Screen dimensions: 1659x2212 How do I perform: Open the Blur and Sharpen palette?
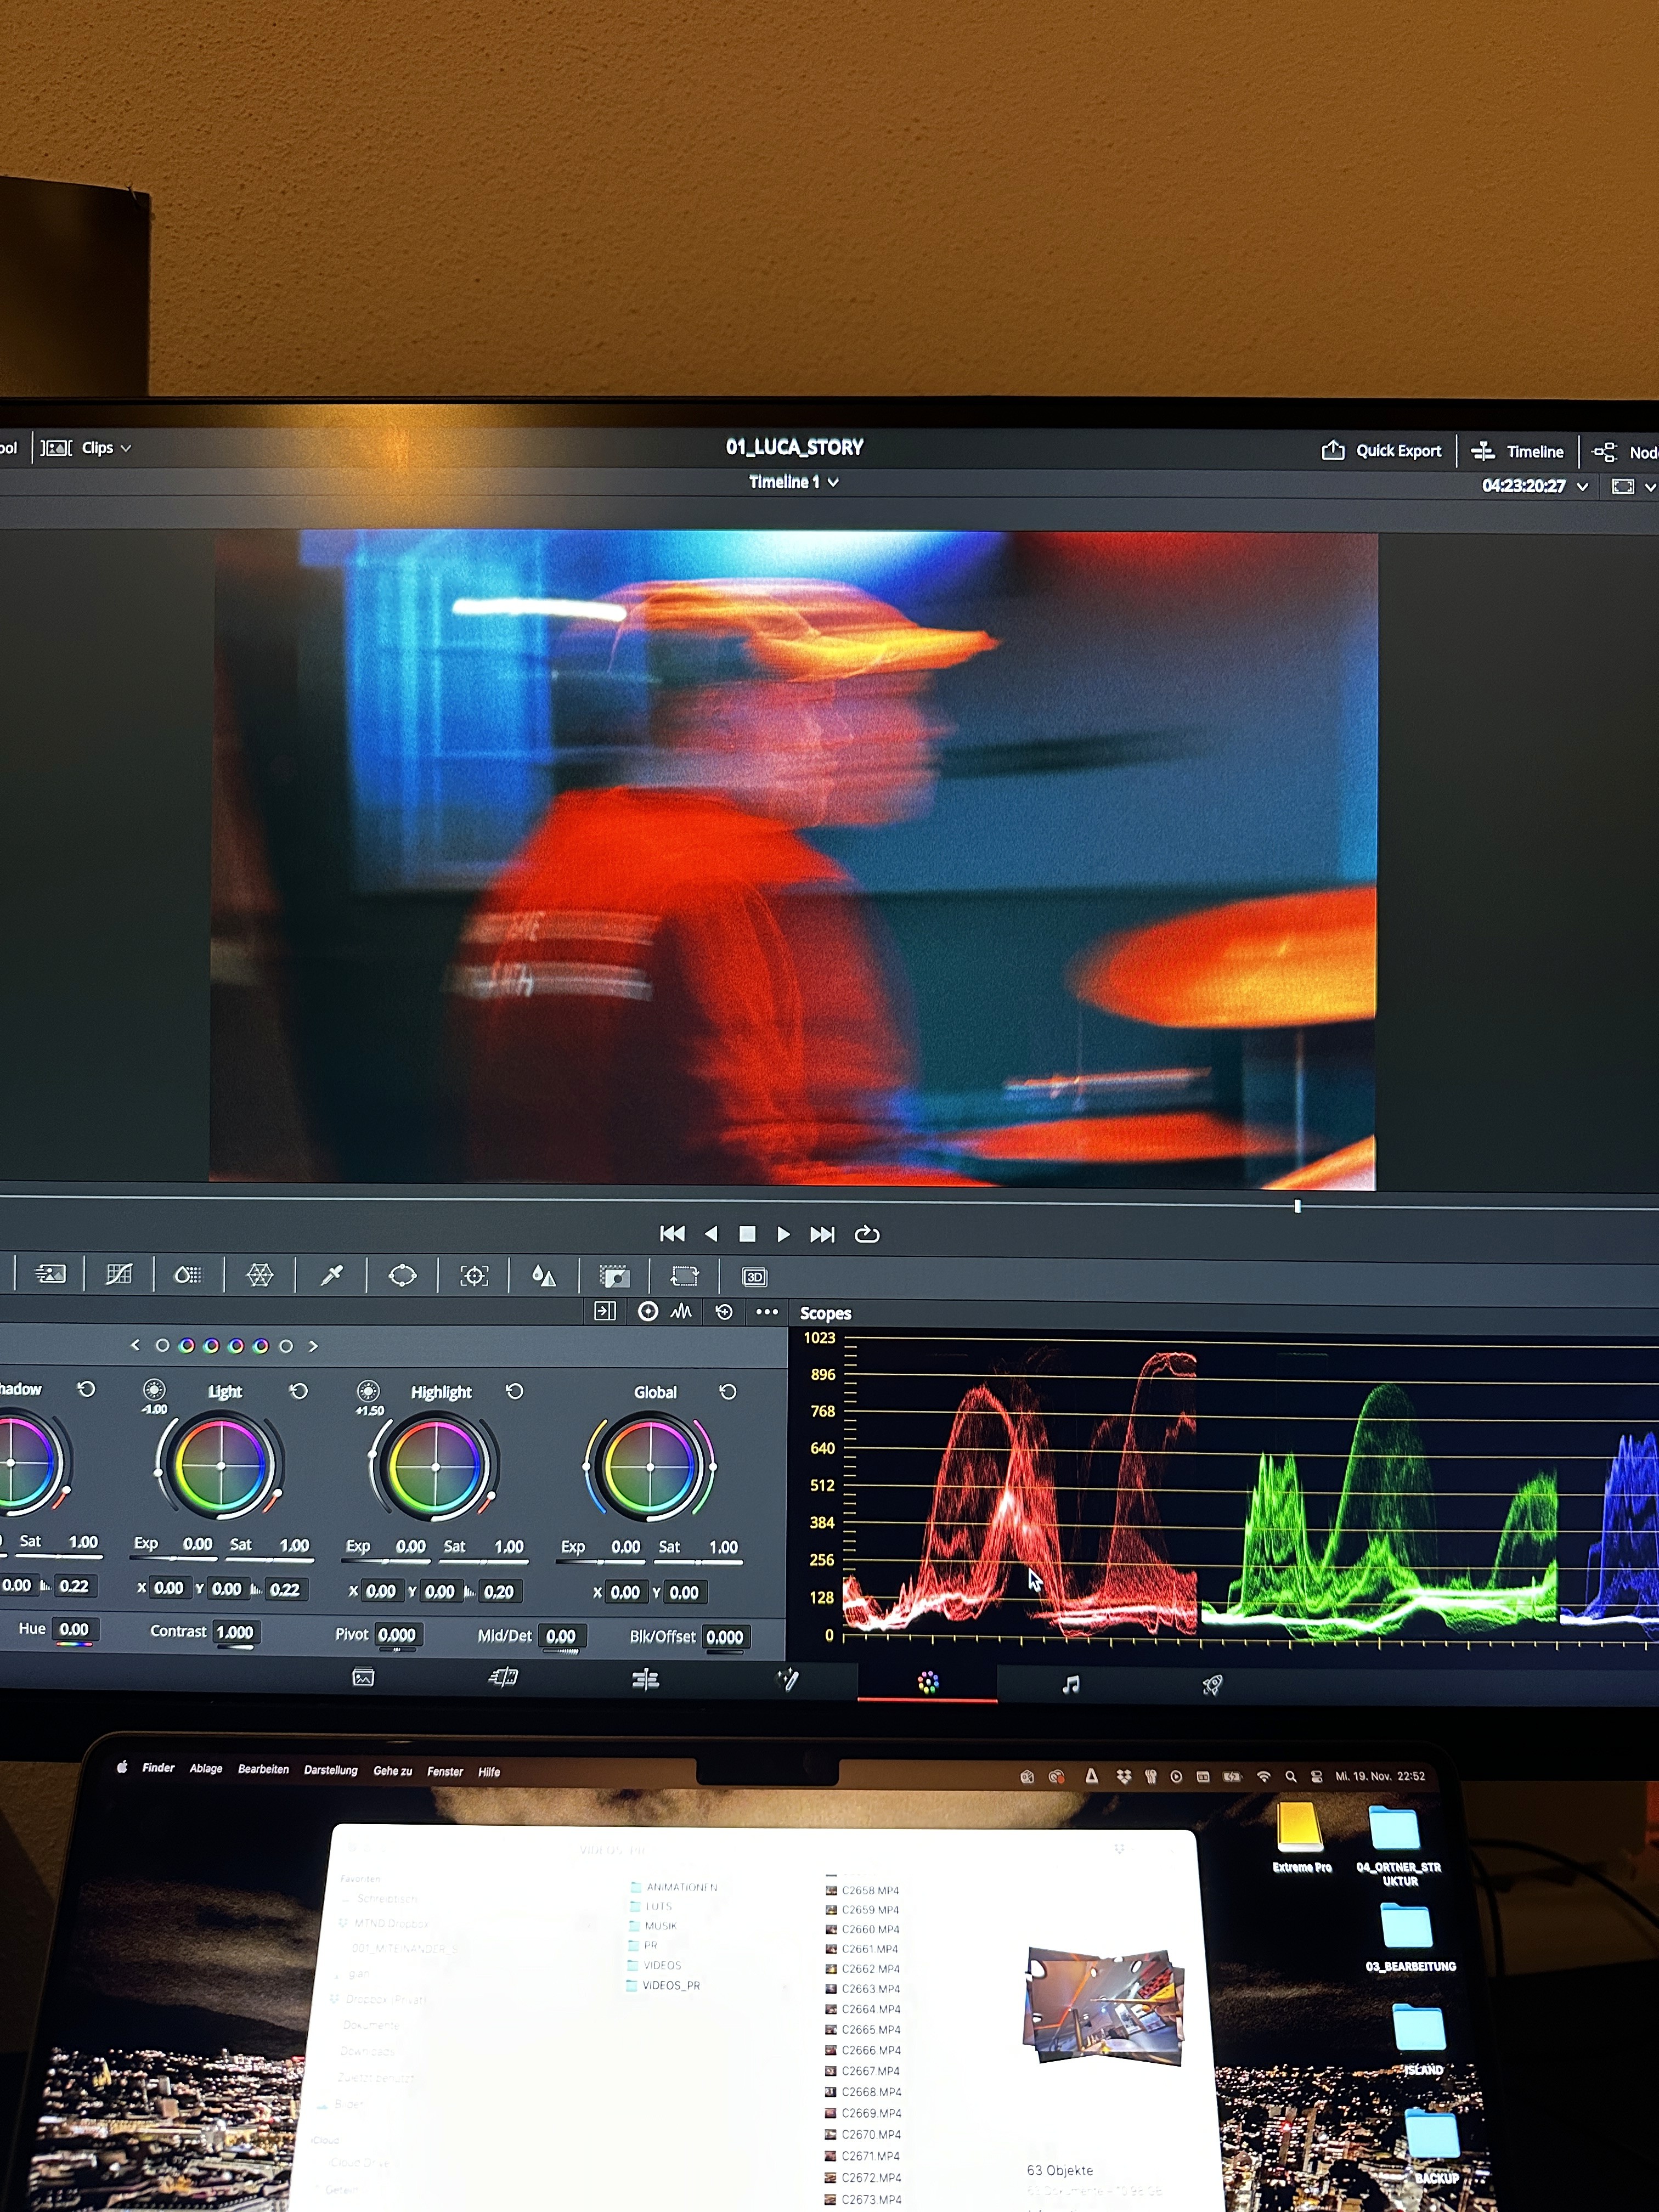[543, 1276]
